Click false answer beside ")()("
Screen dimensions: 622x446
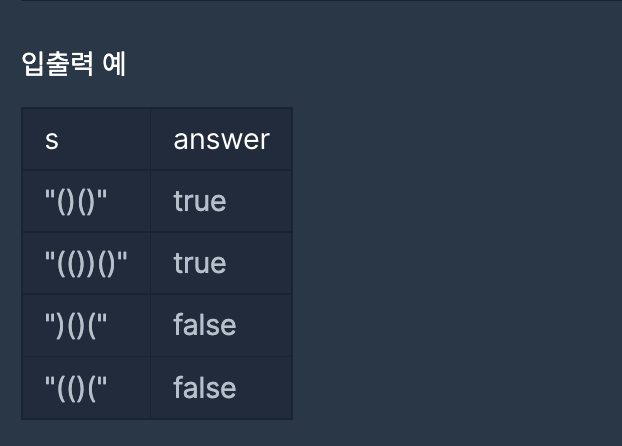tap(205, 325)
